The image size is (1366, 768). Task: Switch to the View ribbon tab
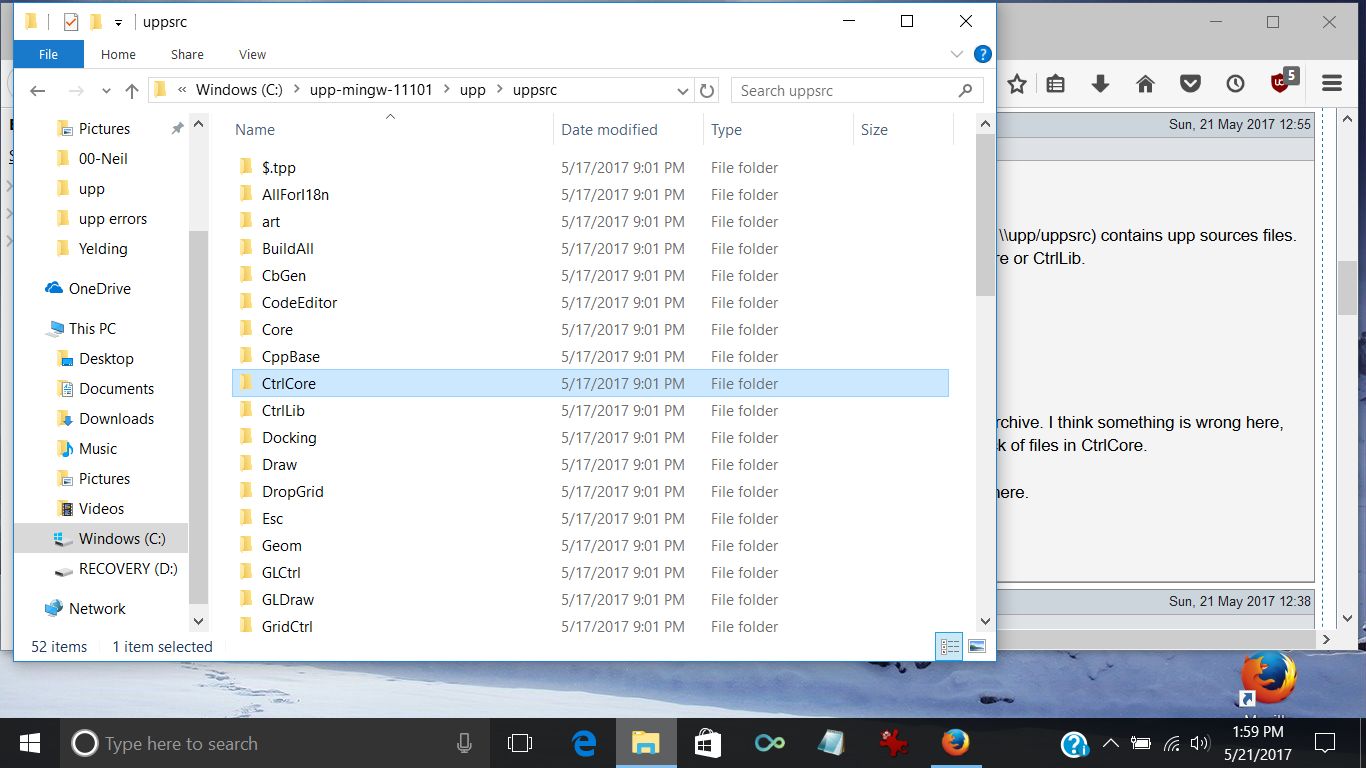(252, 55)
